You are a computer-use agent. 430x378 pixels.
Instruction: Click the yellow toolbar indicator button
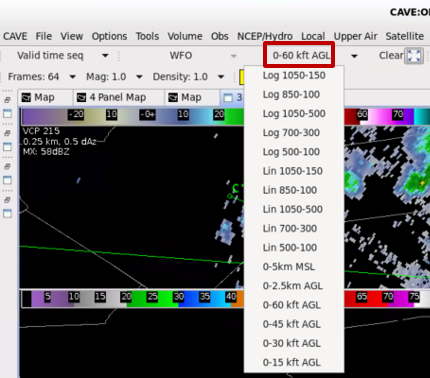point(242,77)
